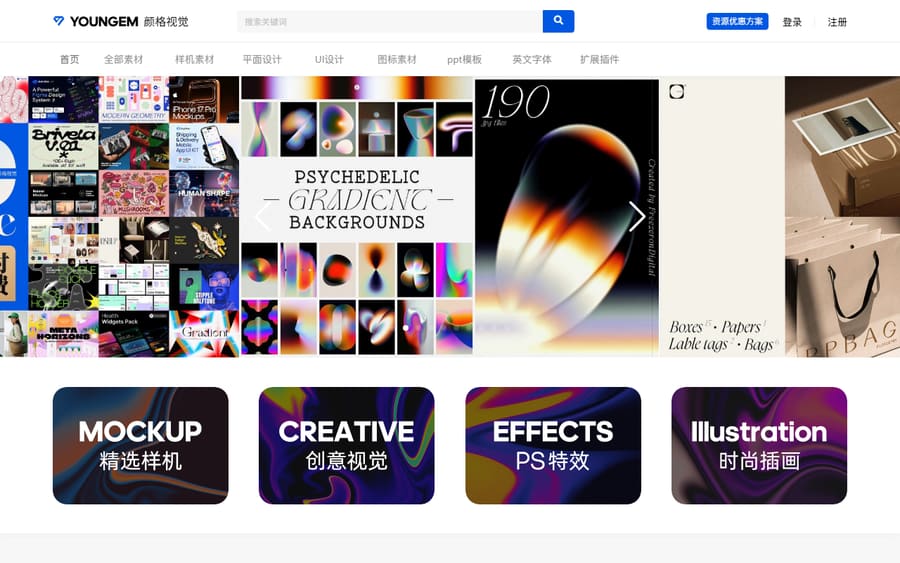Go to previous carousel slide arrow
900x563 pixels.
(x=263, y=216)
